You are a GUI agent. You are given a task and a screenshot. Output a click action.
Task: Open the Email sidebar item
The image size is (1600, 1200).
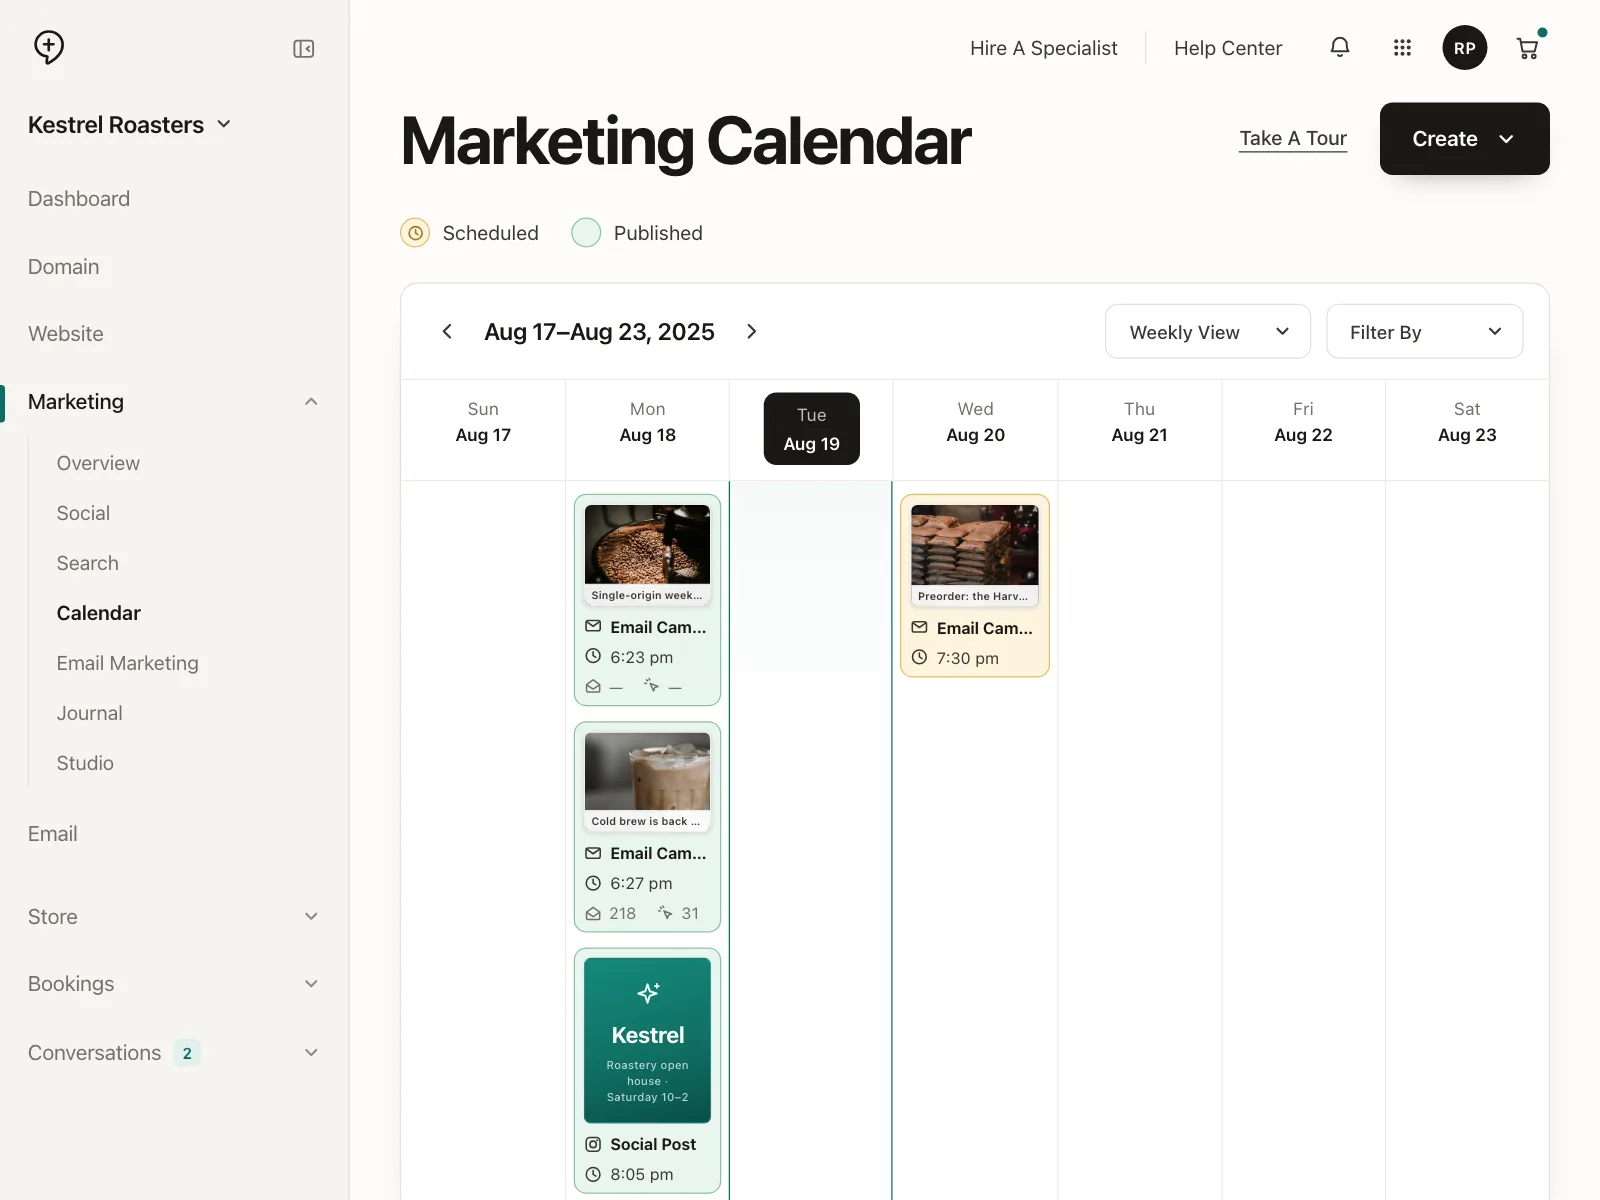coord(53,834)
